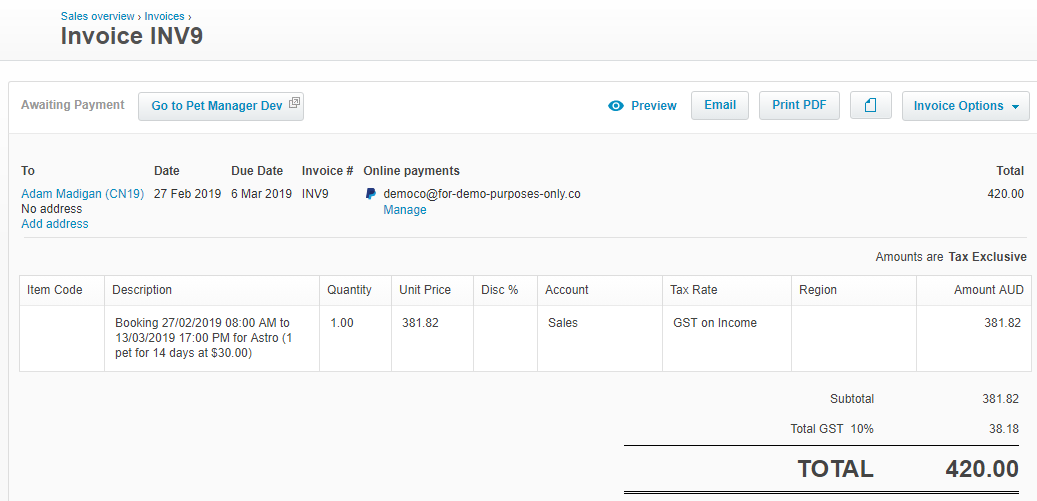Click the Add address link
Viewport: 1037px width, 501px height.
pos(55,224)
